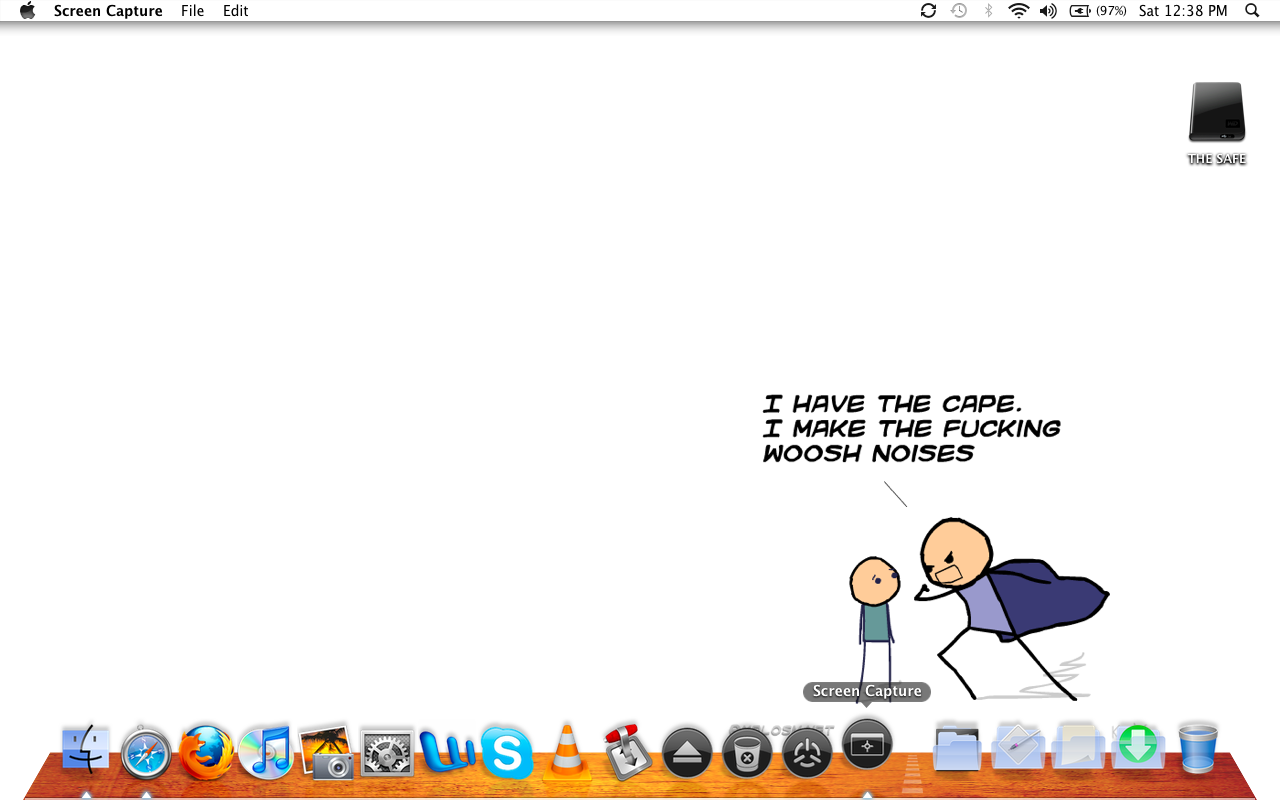
Task: Open the Downloads stack with green arrow
Action: click(x=1138, y=747)
